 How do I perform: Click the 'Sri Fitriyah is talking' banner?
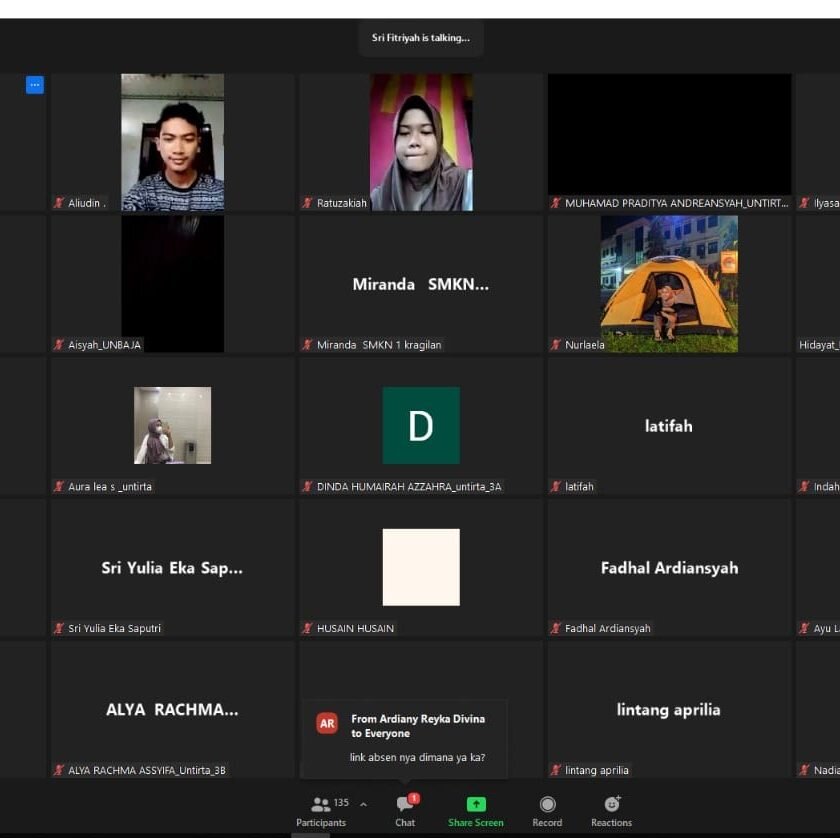point(421,38)
